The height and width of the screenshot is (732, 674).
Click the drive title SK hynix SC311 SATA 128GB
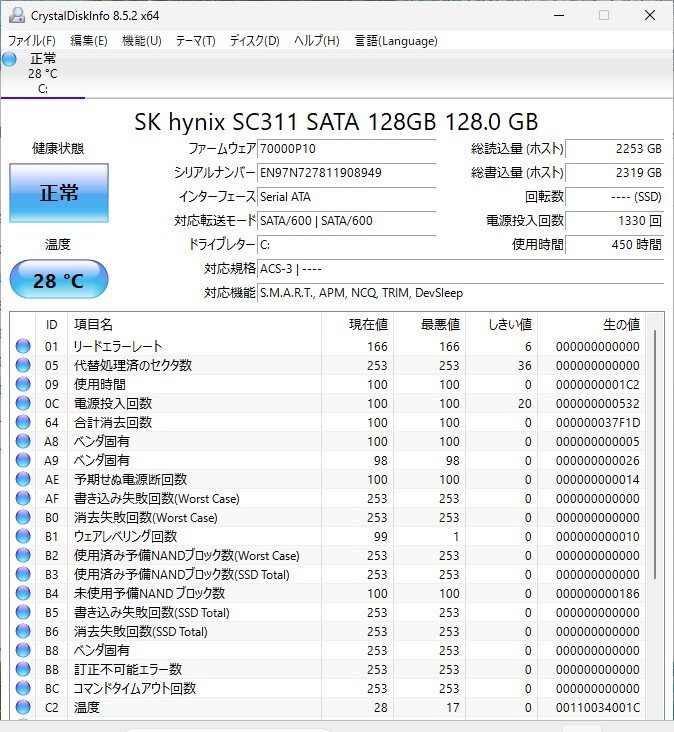pos(336,122)
